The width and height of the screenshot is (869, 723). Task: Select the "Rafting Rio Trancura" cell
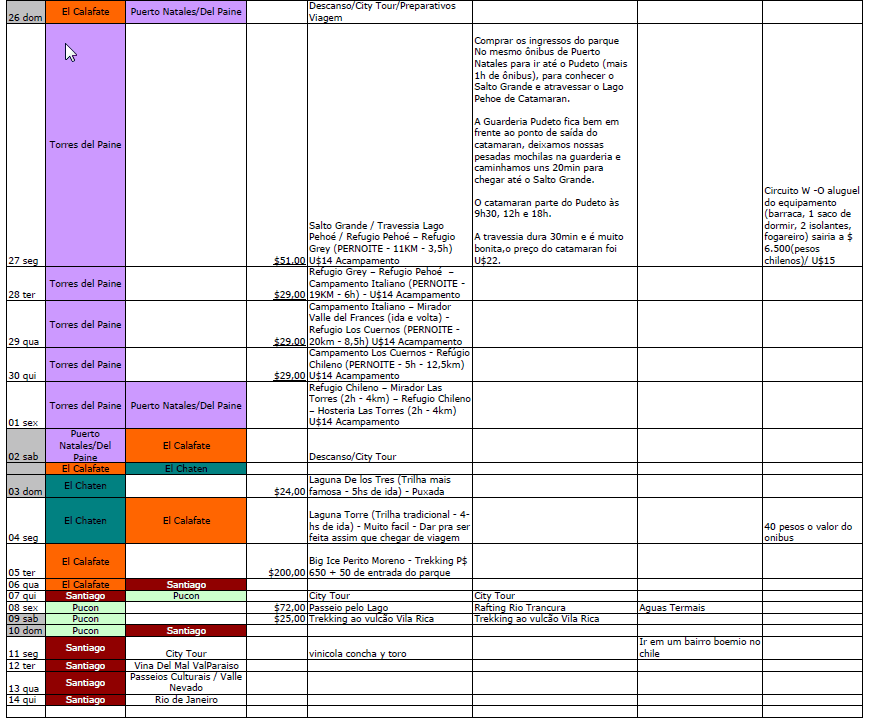pyautogui.click(x=553, y=607)
